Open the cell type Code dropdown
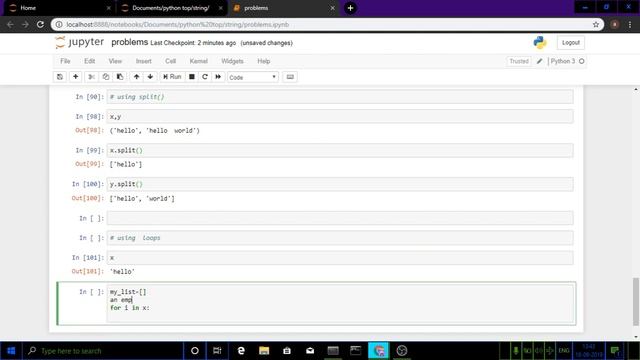Viewport: 640px width, 360px height. 253,77
